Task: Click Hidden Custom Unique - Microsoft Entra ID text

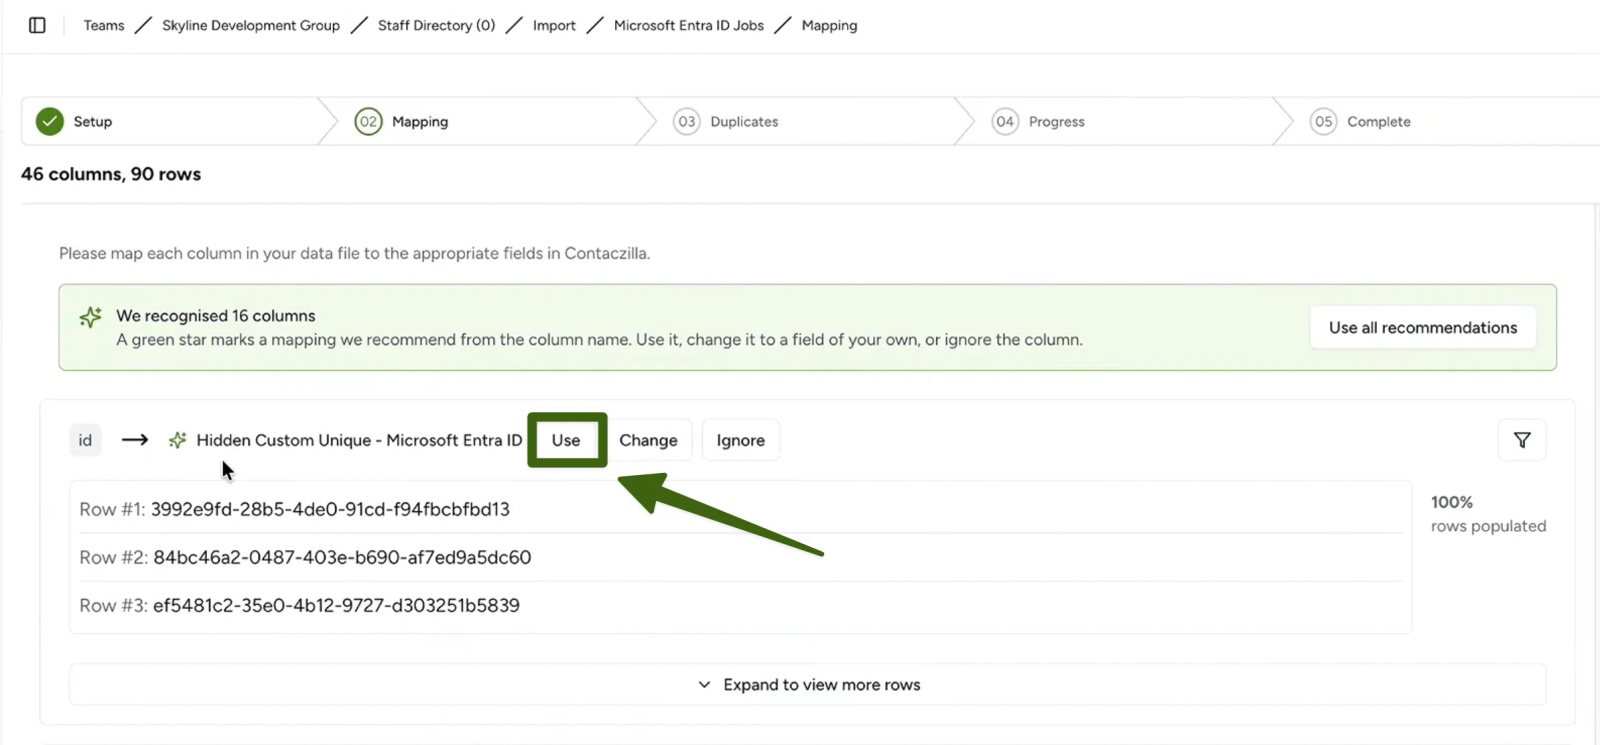Action: click(359, 440)
